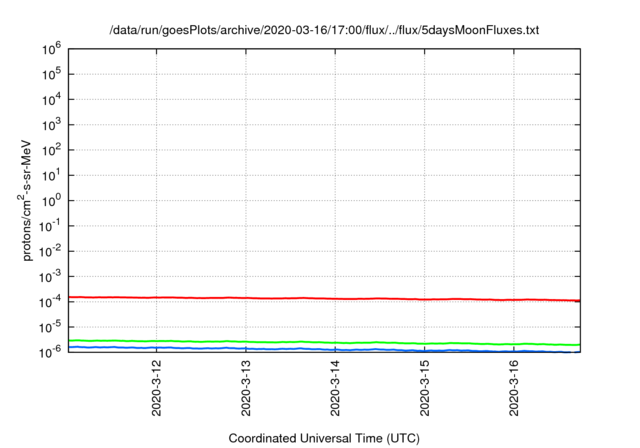The height and width of the screenshot is (448, 640).
Task: Click the 2020-3-15 date tick label
Action: point(424,388)
